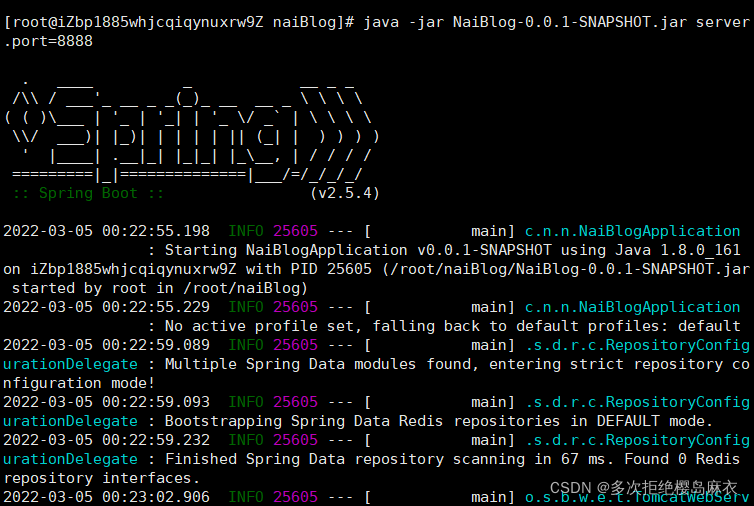
Task: Click 'started by root in /root/naiBlog)' line
Action: (160, 288)
